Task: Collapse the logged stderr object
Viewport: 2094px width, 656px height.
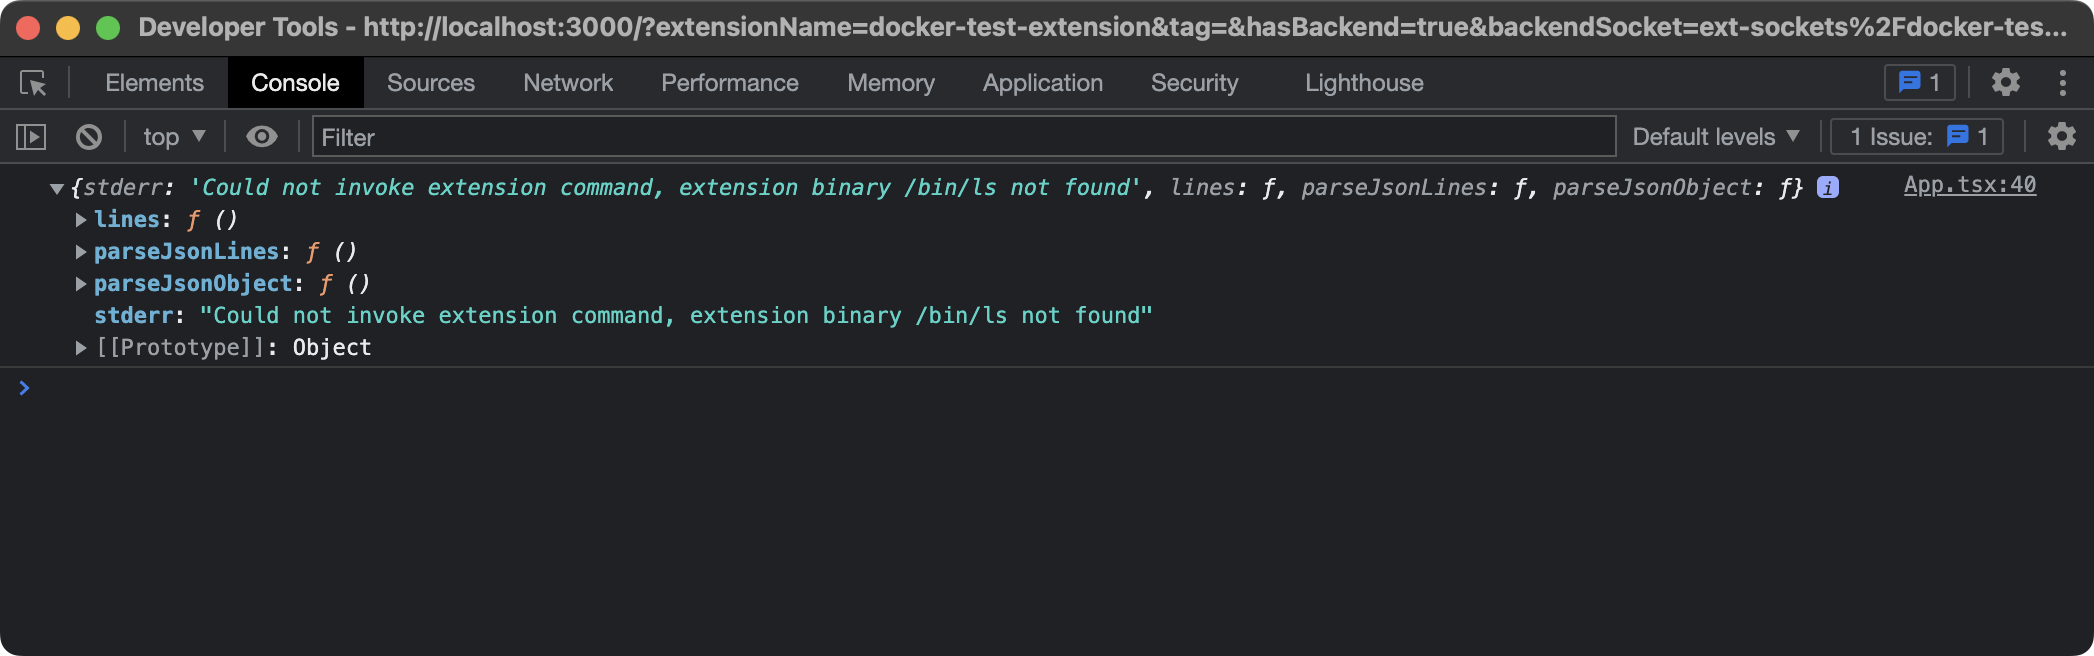Action: 57,188
